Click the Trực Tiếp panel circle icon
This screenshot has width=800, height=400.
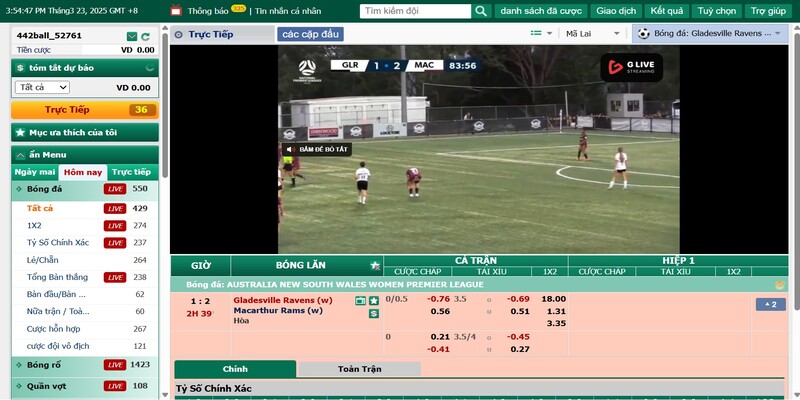click(x=179, y=35)
